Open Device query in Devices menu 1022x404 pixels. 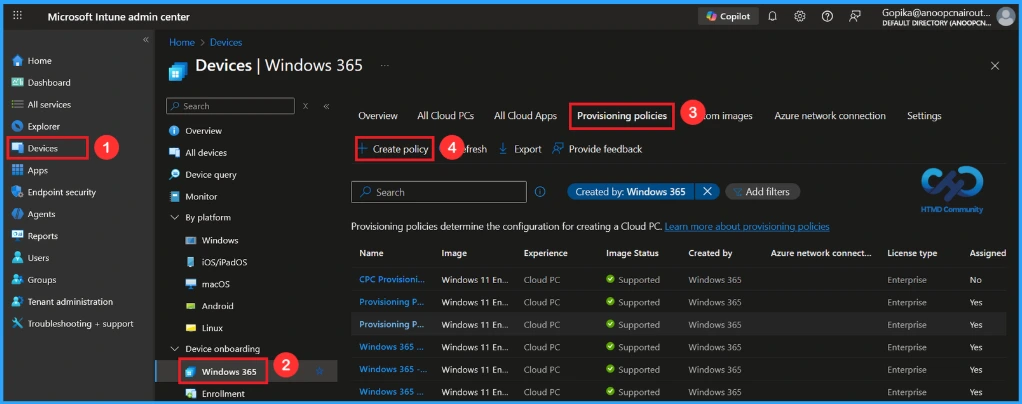tap(211, 175)
